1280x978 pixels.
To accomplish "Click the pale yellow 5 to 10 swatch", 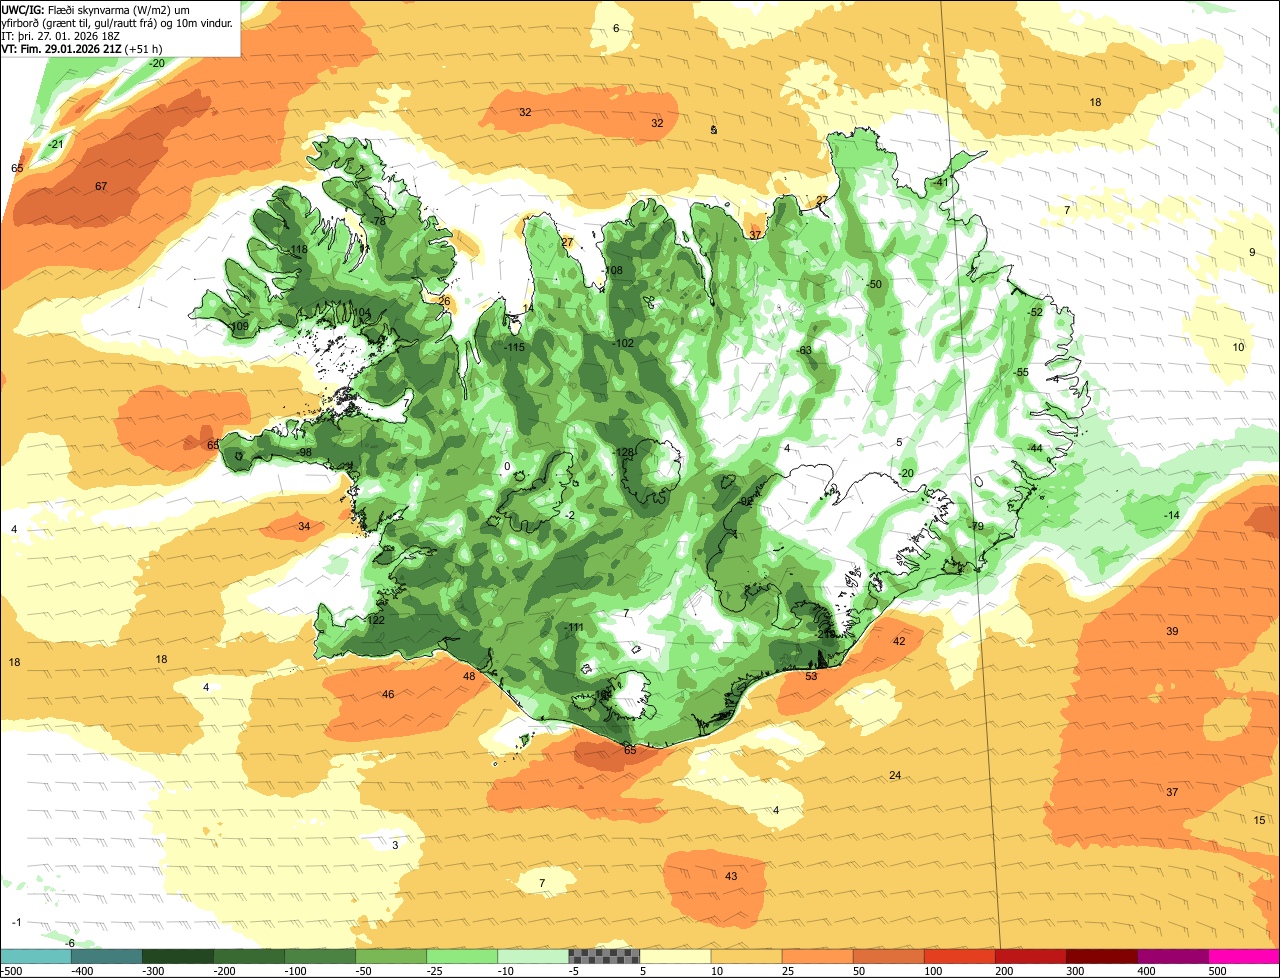I will (675, 956).
